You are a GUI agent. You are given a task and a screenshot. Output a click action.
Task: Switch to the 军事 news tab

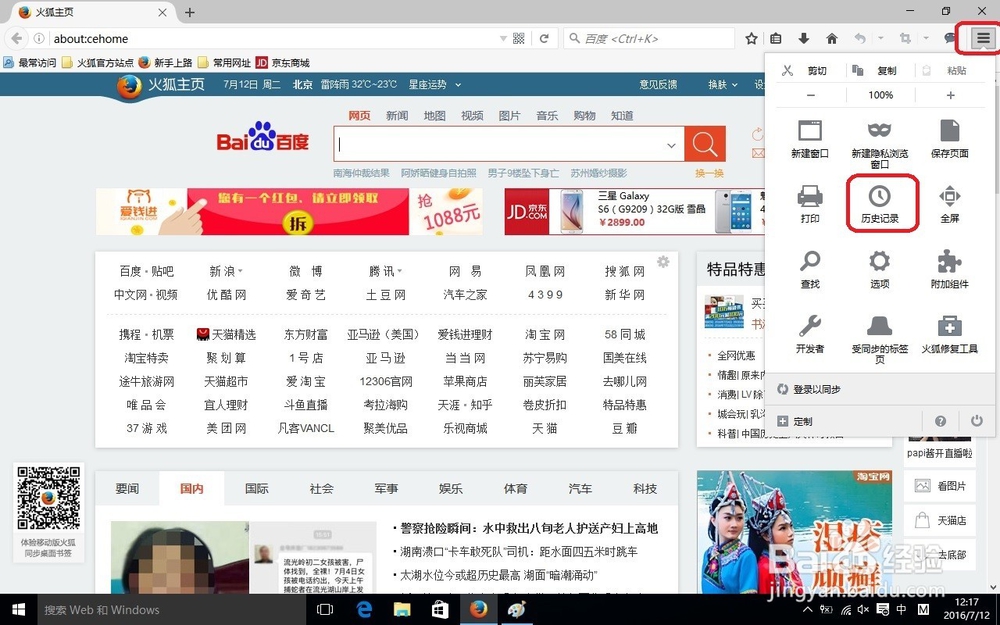[x=386, y=489]
